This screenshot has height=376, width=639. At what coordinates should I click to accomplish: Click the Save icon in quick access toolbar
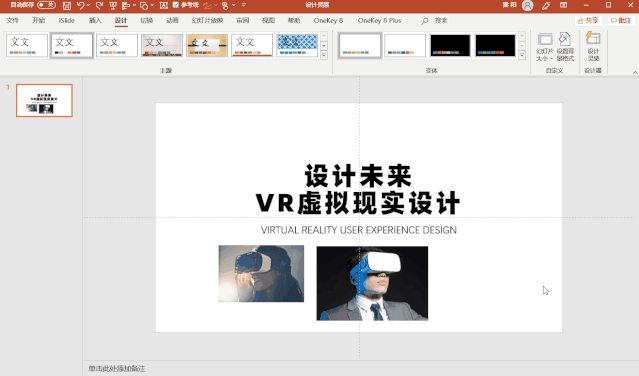tap(67, 5)
